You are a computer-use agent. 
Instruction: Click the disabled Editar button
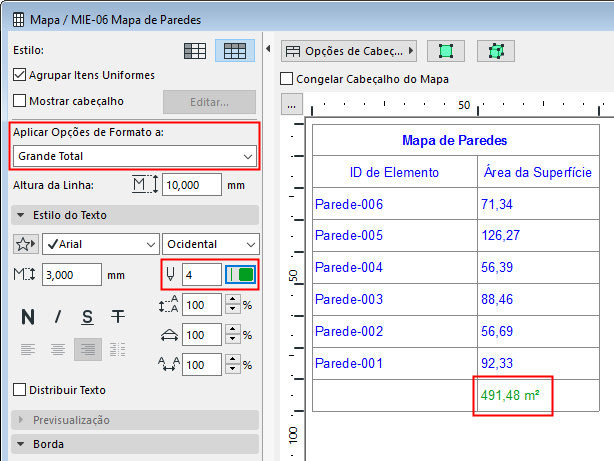click(x=209, y=102)
